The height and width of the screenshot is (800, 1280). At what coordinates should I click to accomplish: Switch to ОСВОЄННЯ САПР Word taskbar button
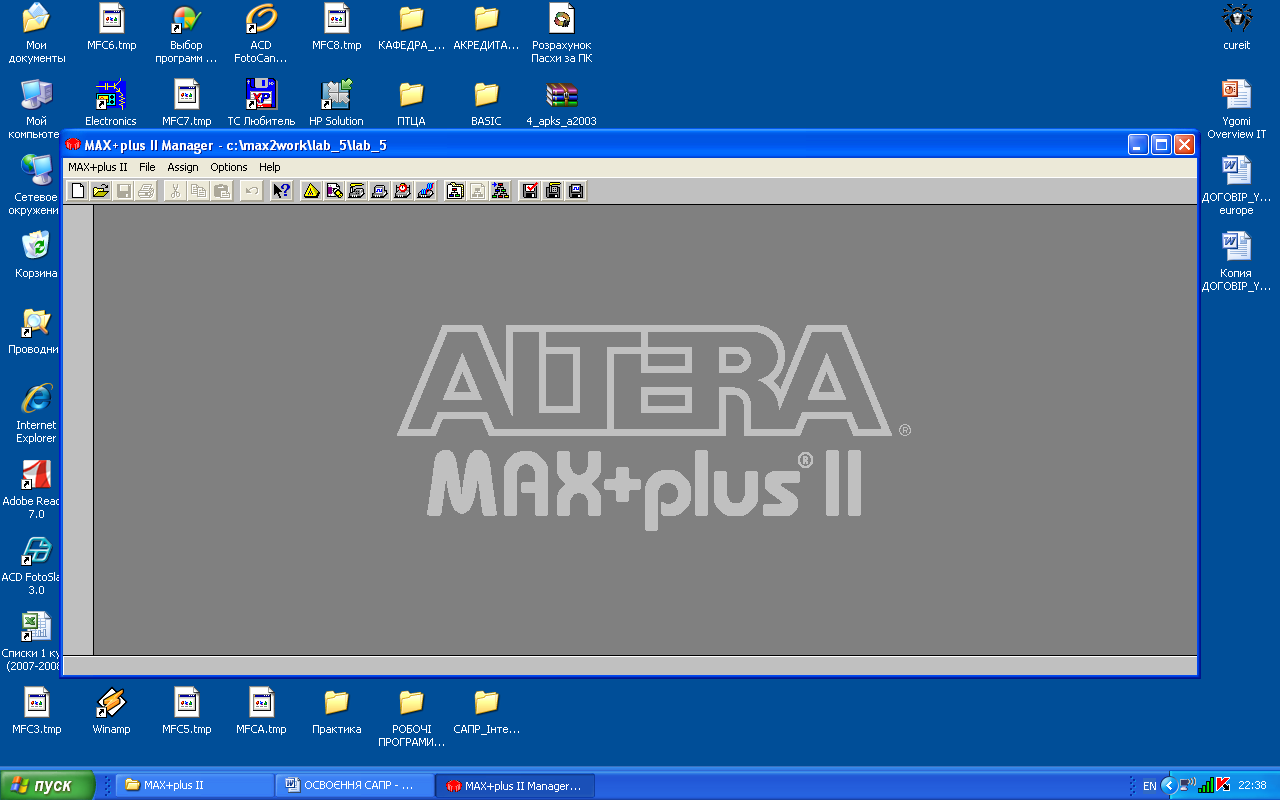click(x=356, y=785)
